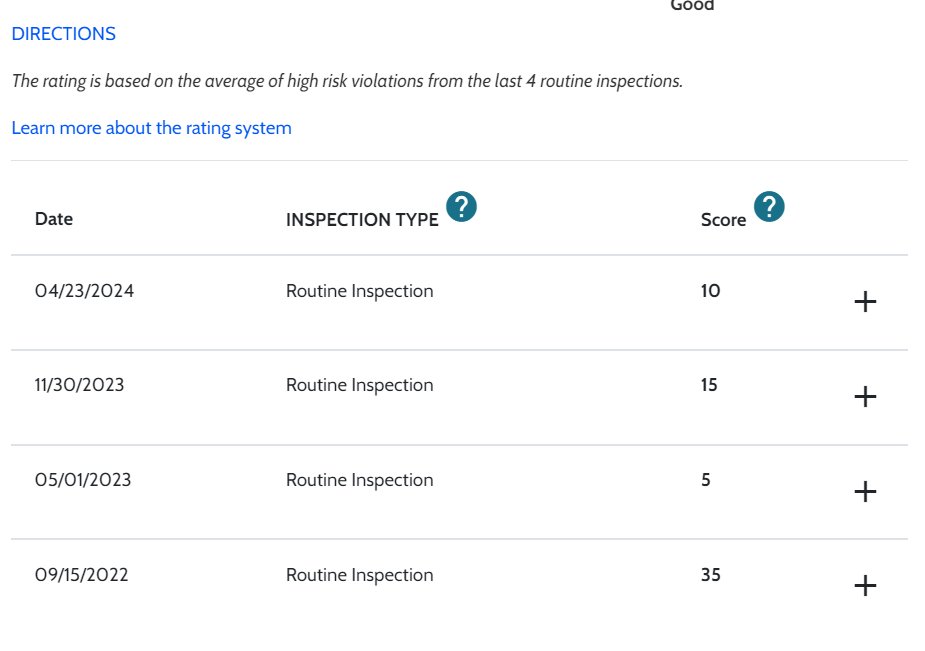Click the Score column header text
Screen dimensions: 925x651
pyautogui.click(x=723, y=220)
